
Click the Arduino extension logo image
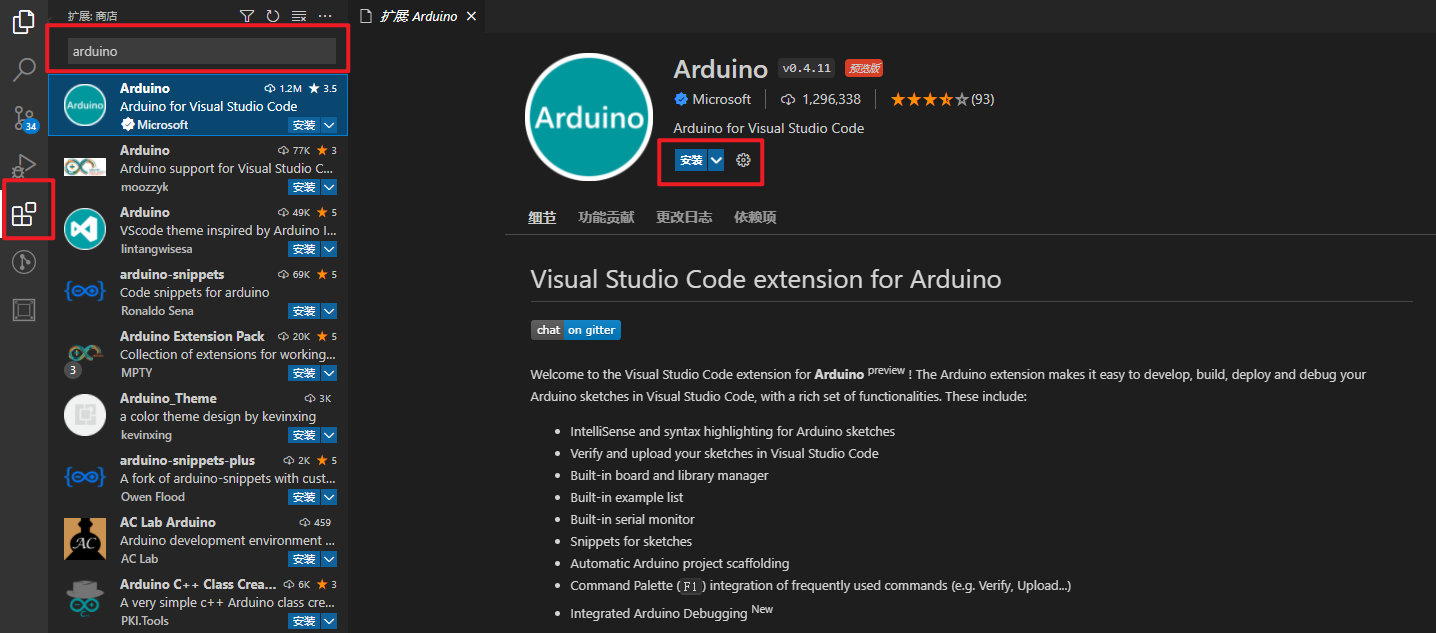(589, 116)
